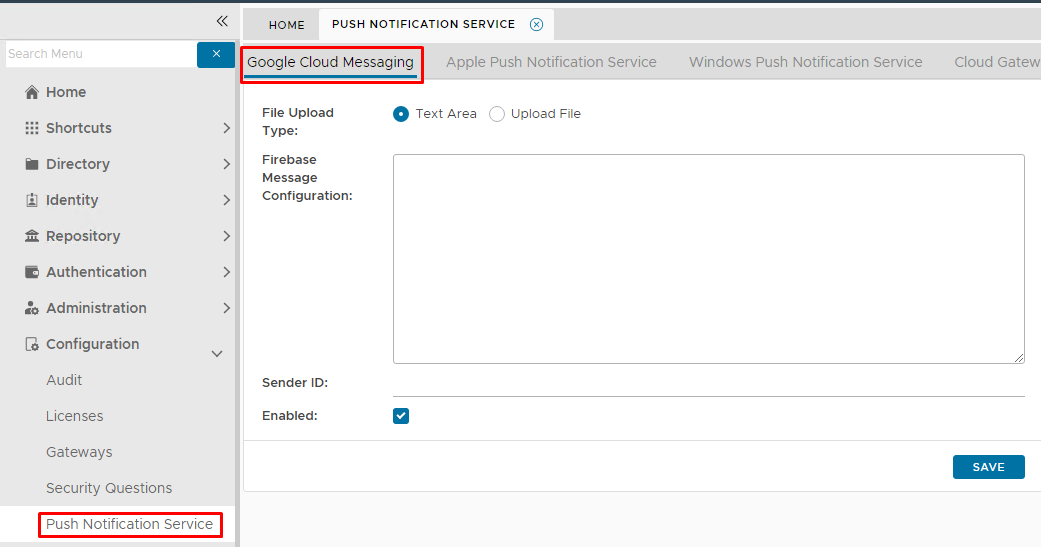
Task: Click the Authentication wallet icon
Action: point(32,272)
